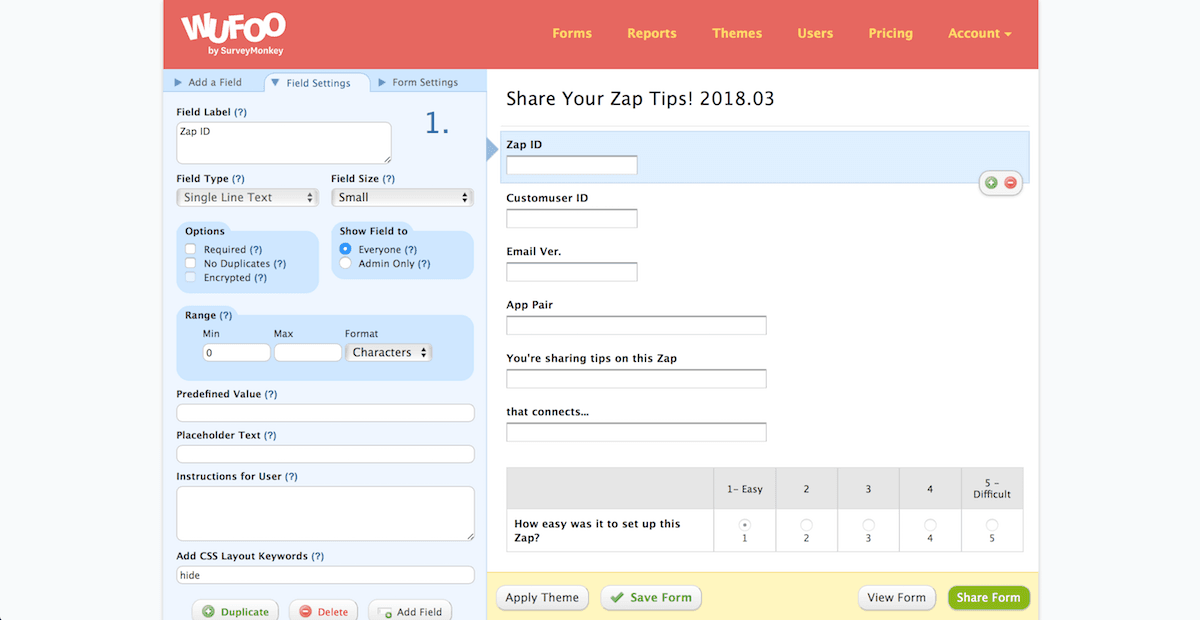Screen dimensions: 1200x620
Task: Click 'How easy was it to set up' question
Action: pos(597,530)
